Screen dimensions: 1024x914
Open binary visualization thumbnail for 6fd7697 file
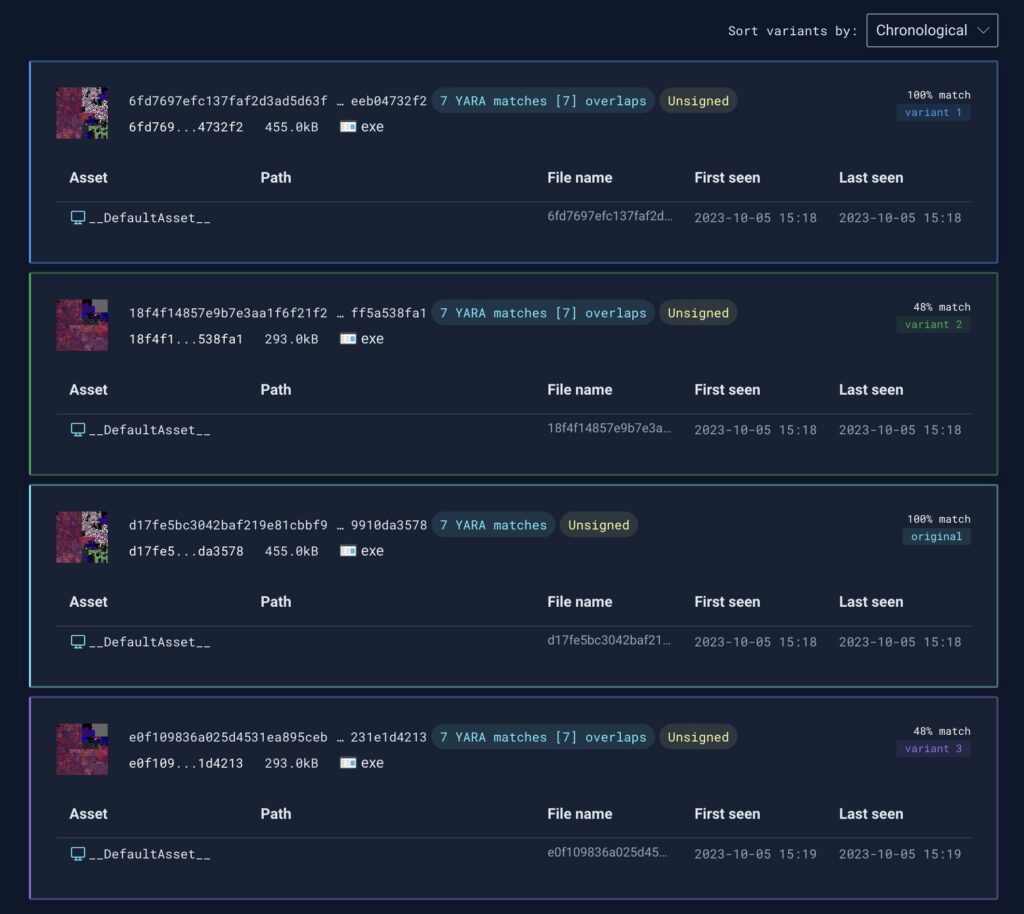(82, 113)
